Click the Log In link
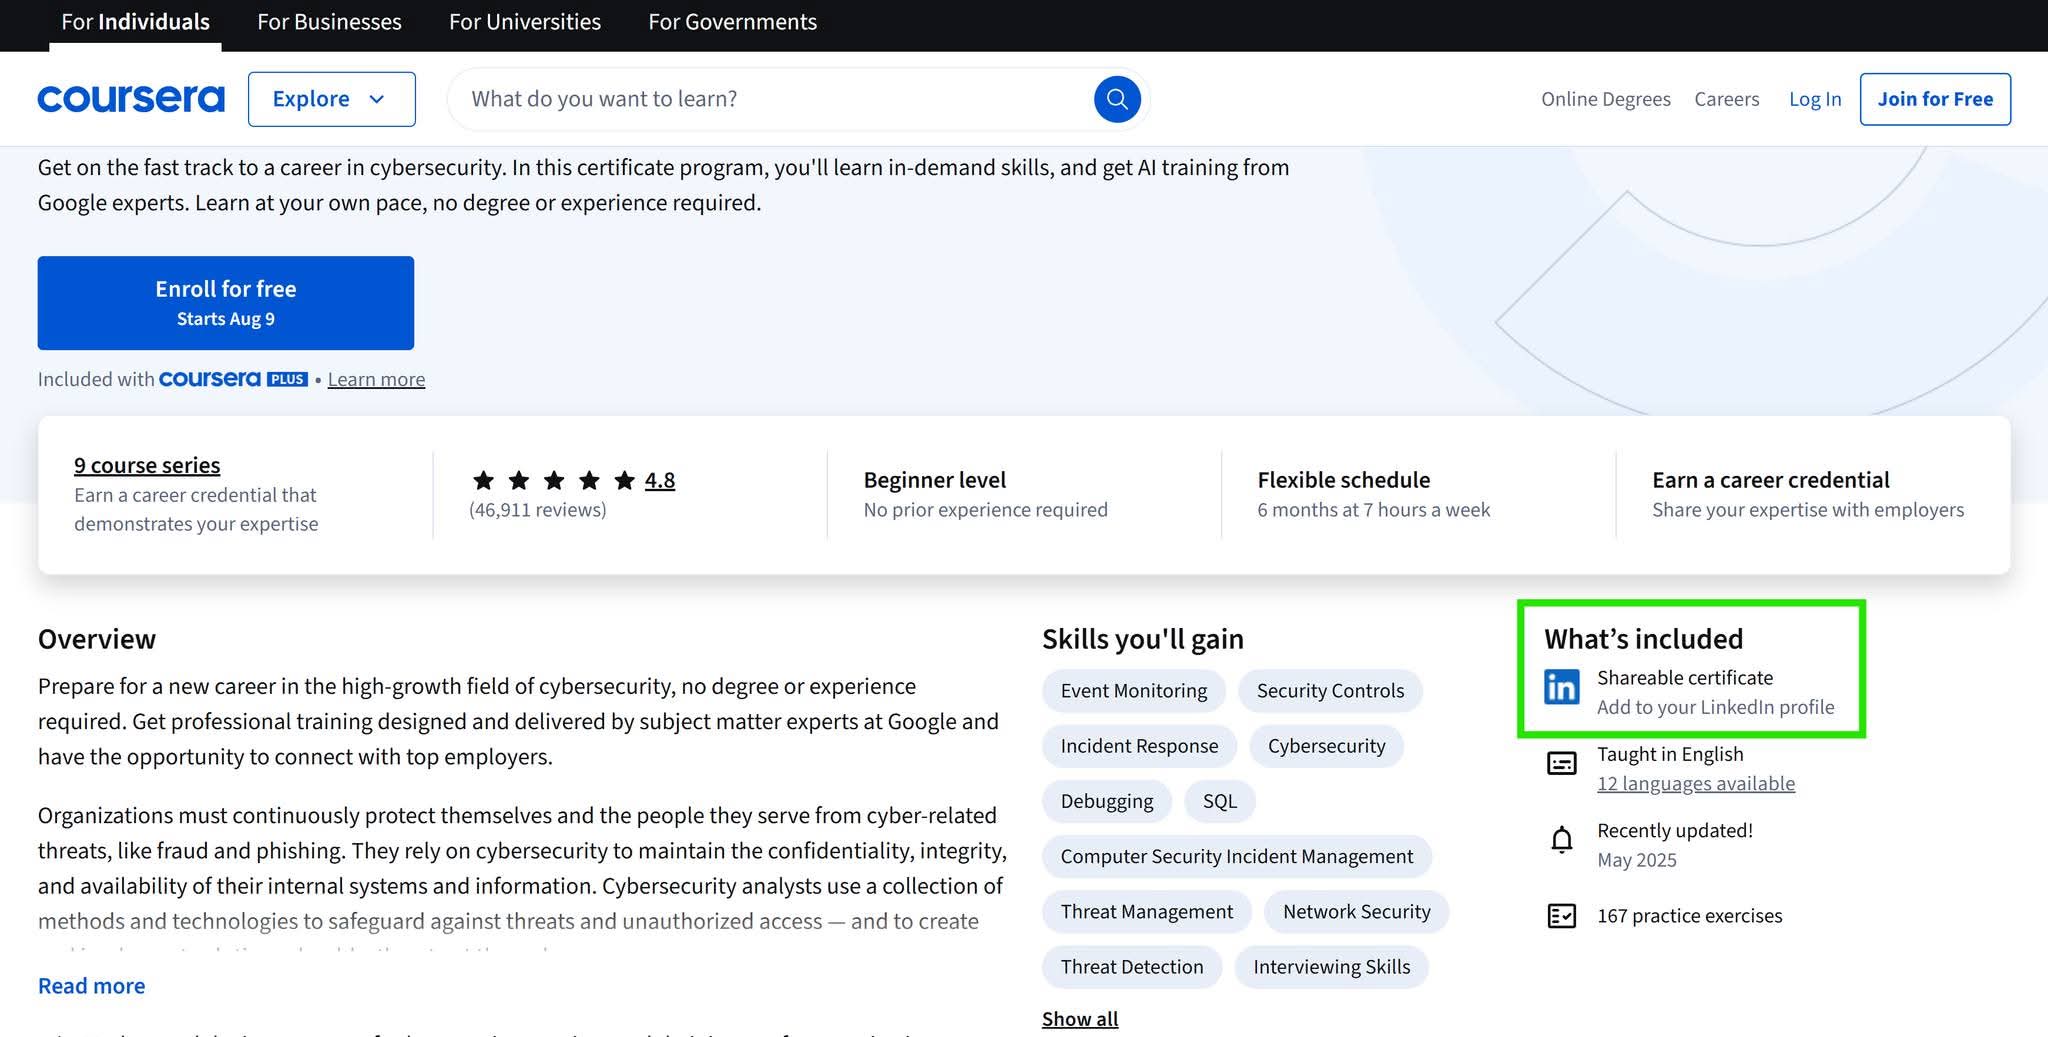Image resolution: width=2048 pixels, height=1037 pixels. point(1814,99)
